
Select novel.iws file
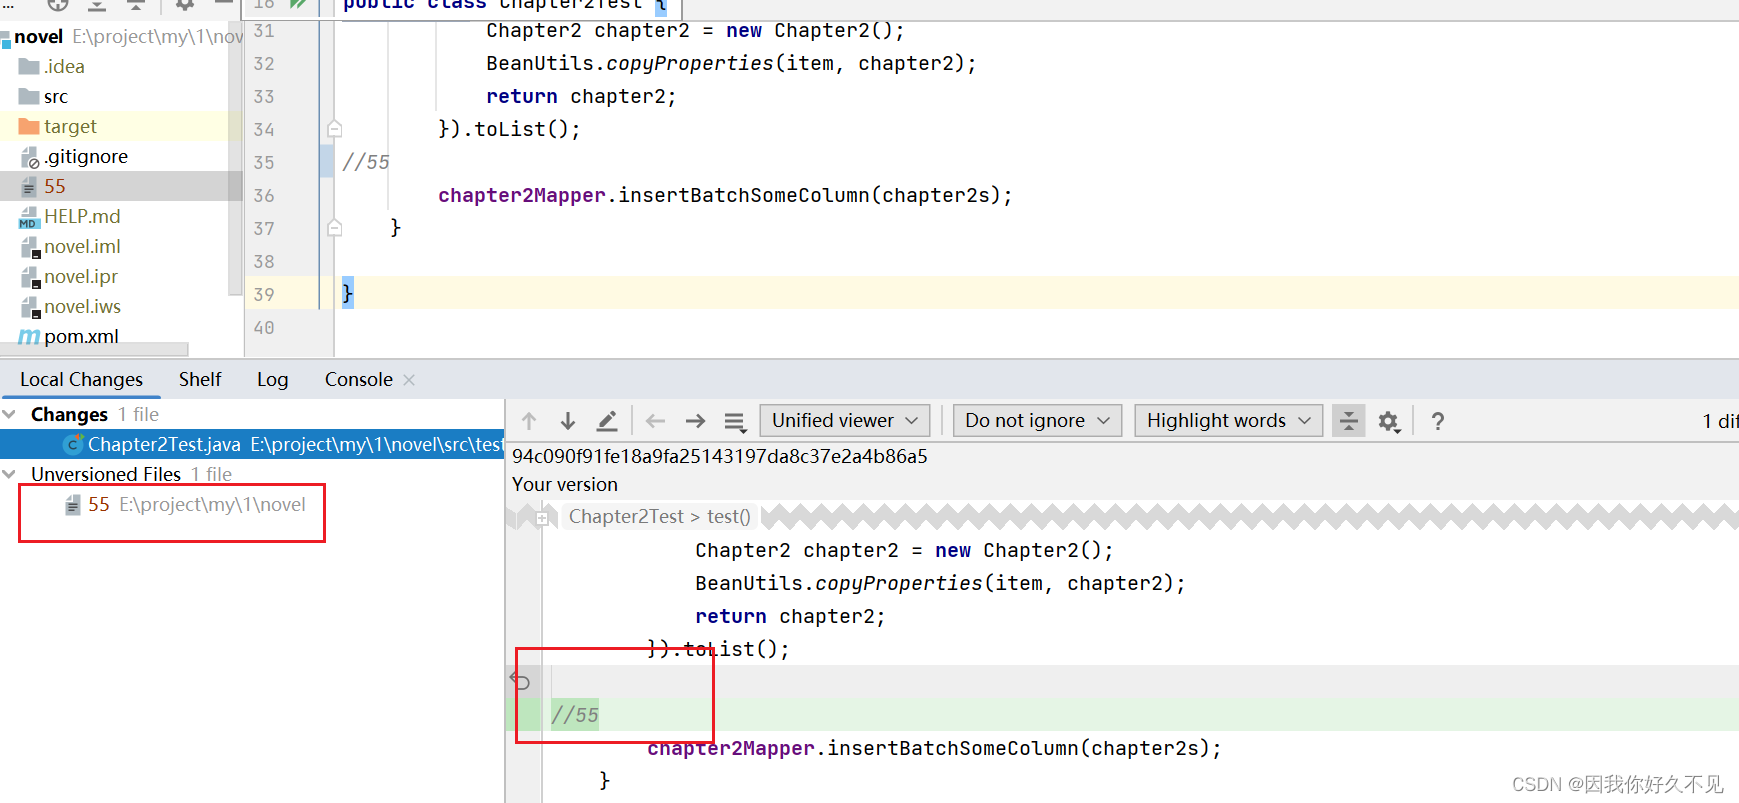82,307
